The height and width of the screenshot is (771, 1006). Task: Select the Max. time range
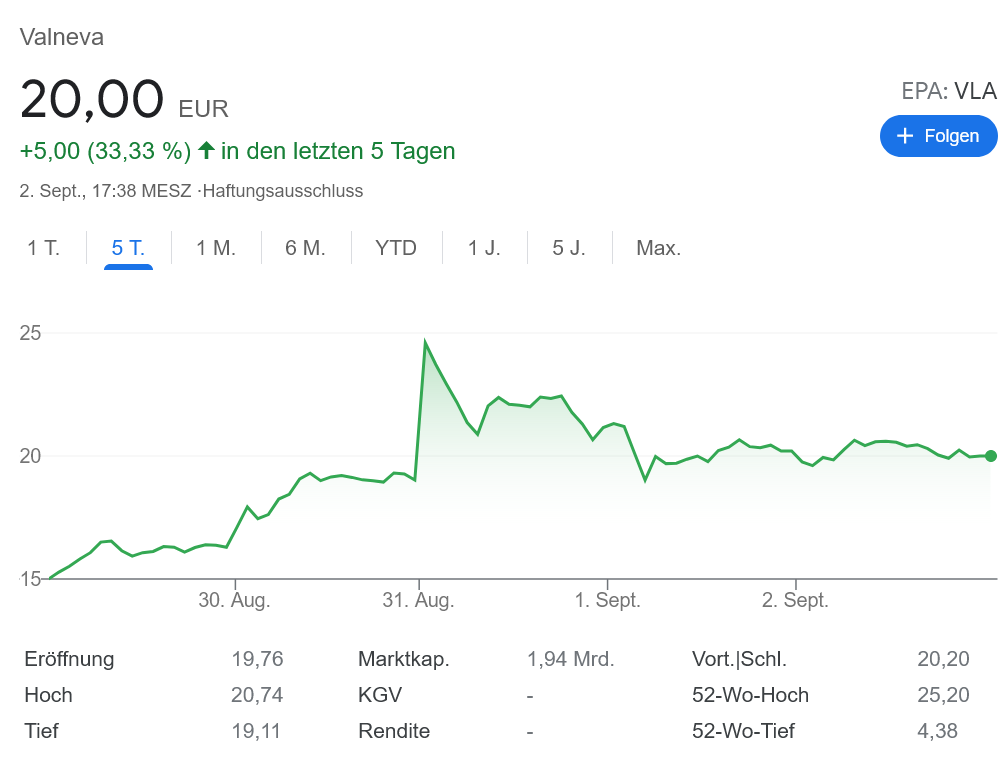[658, 248]
